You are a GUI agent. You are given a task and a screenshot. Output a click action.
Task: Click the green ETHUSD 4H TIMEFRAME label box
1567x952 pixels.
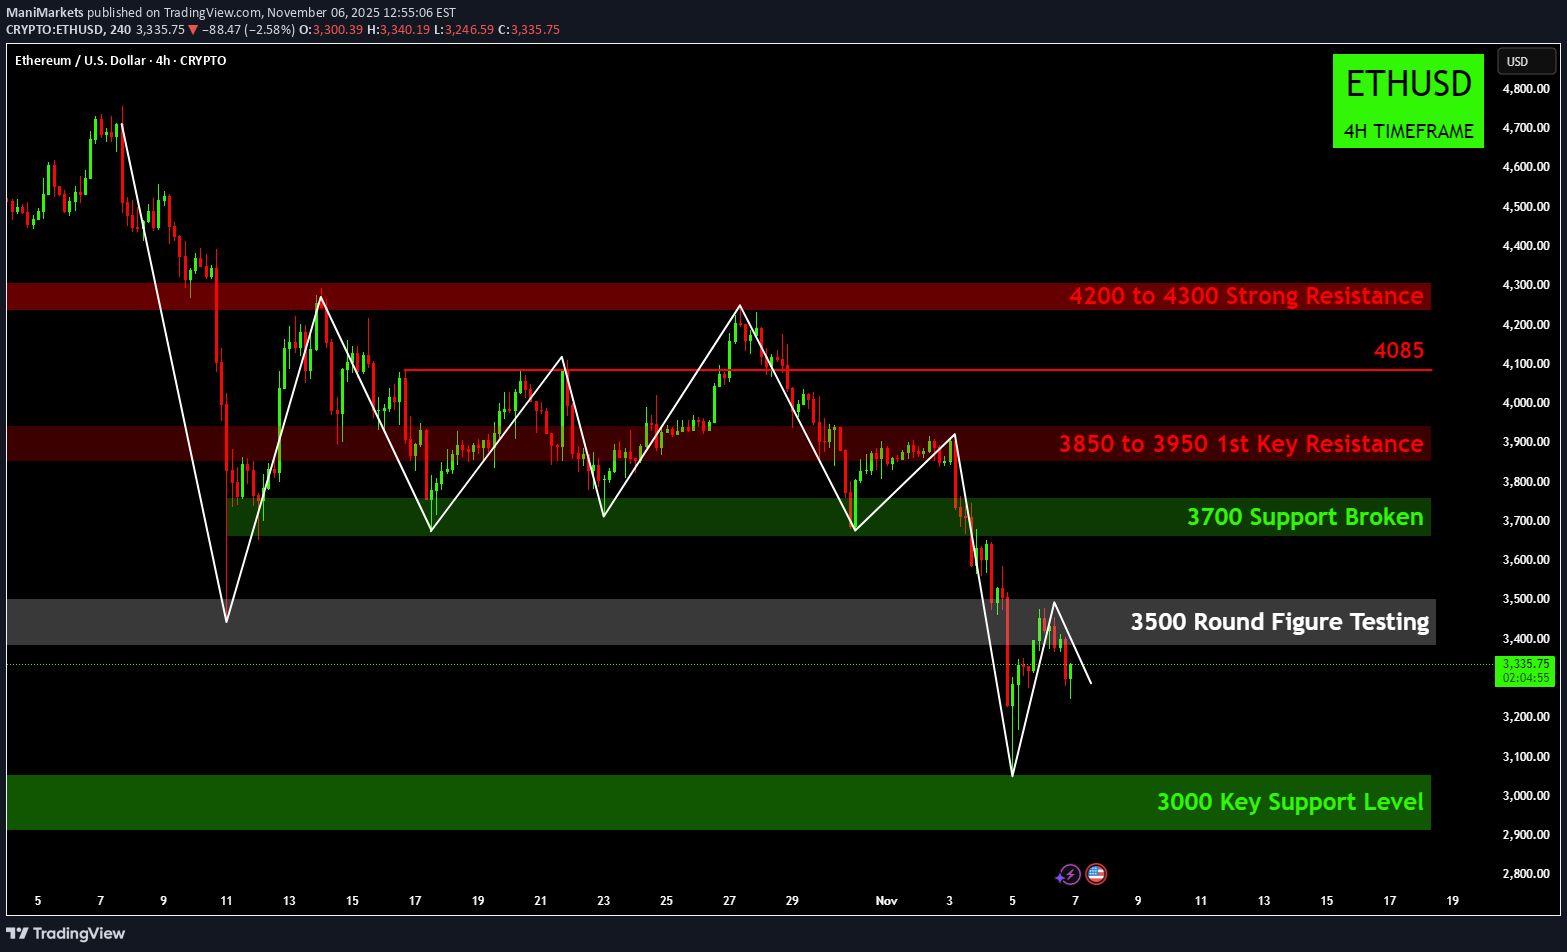1408,102
